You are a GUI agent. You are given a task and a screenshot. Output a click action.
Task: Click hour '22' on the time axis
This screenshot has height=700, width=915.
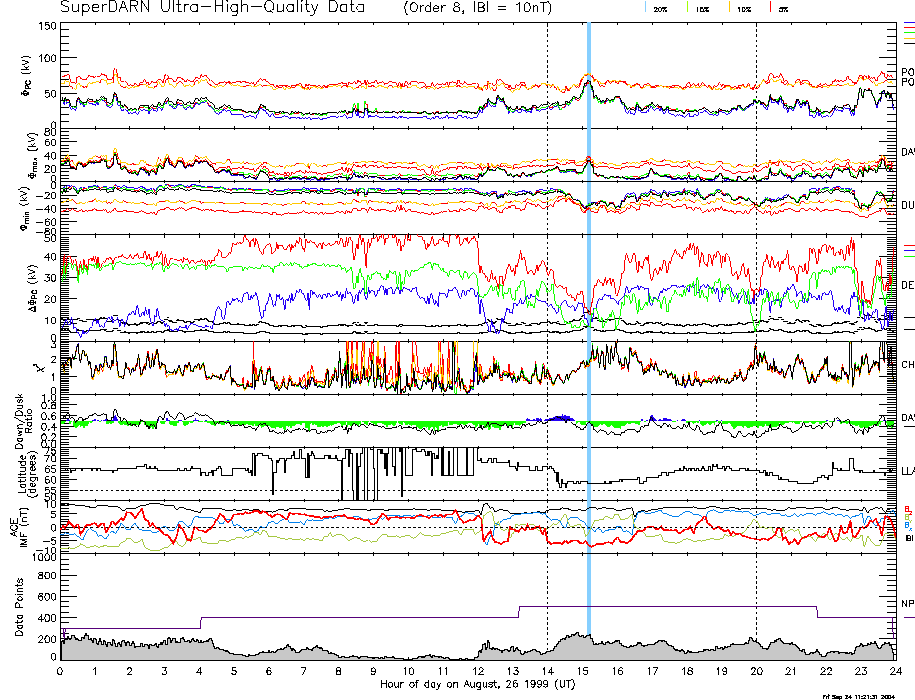826,671
